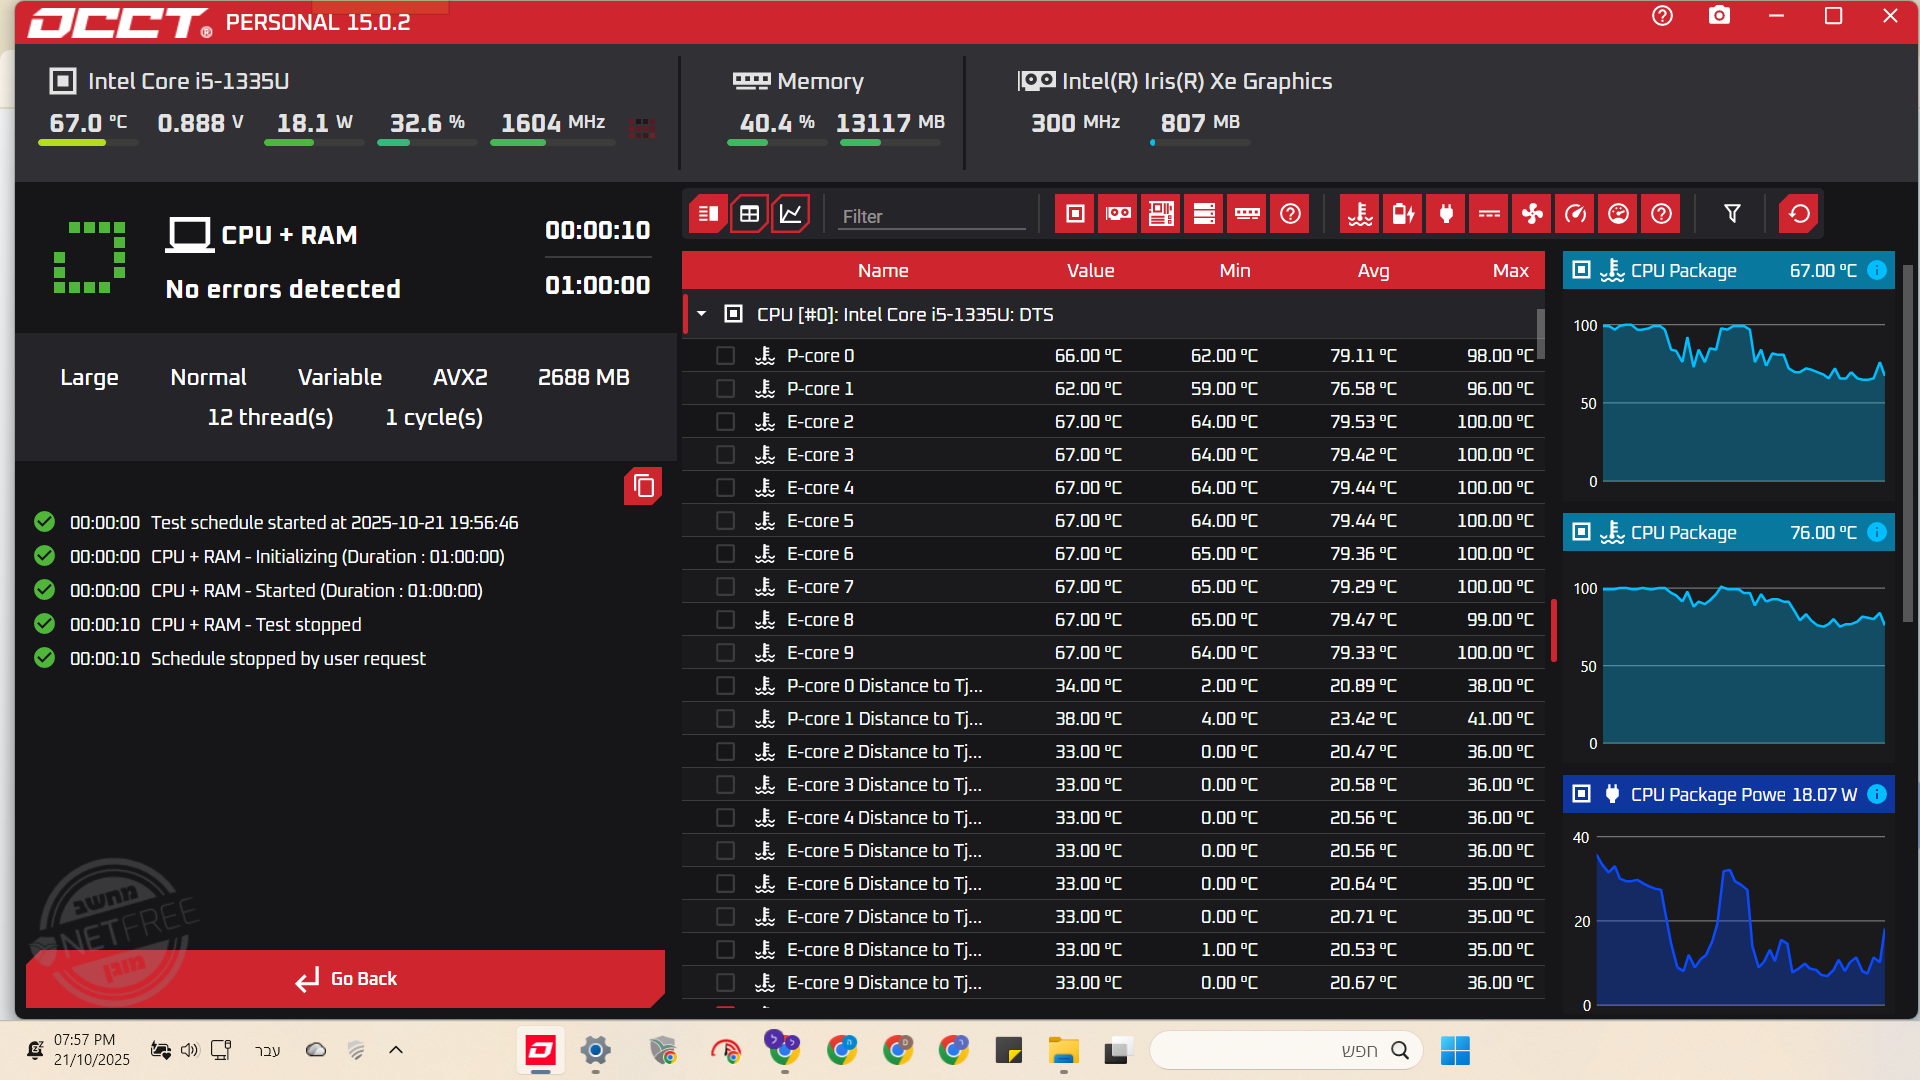
Task: Sort sensors by the Max column header
Action: tap(1510, 271)
